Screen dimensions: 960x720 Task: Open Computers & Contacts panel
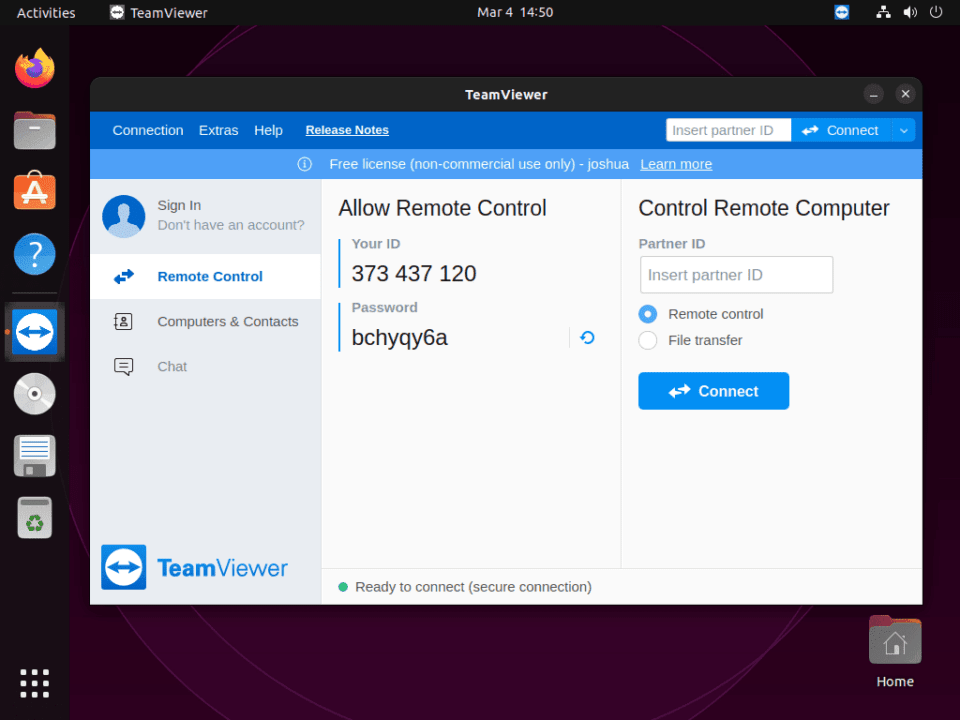[227, 321]
